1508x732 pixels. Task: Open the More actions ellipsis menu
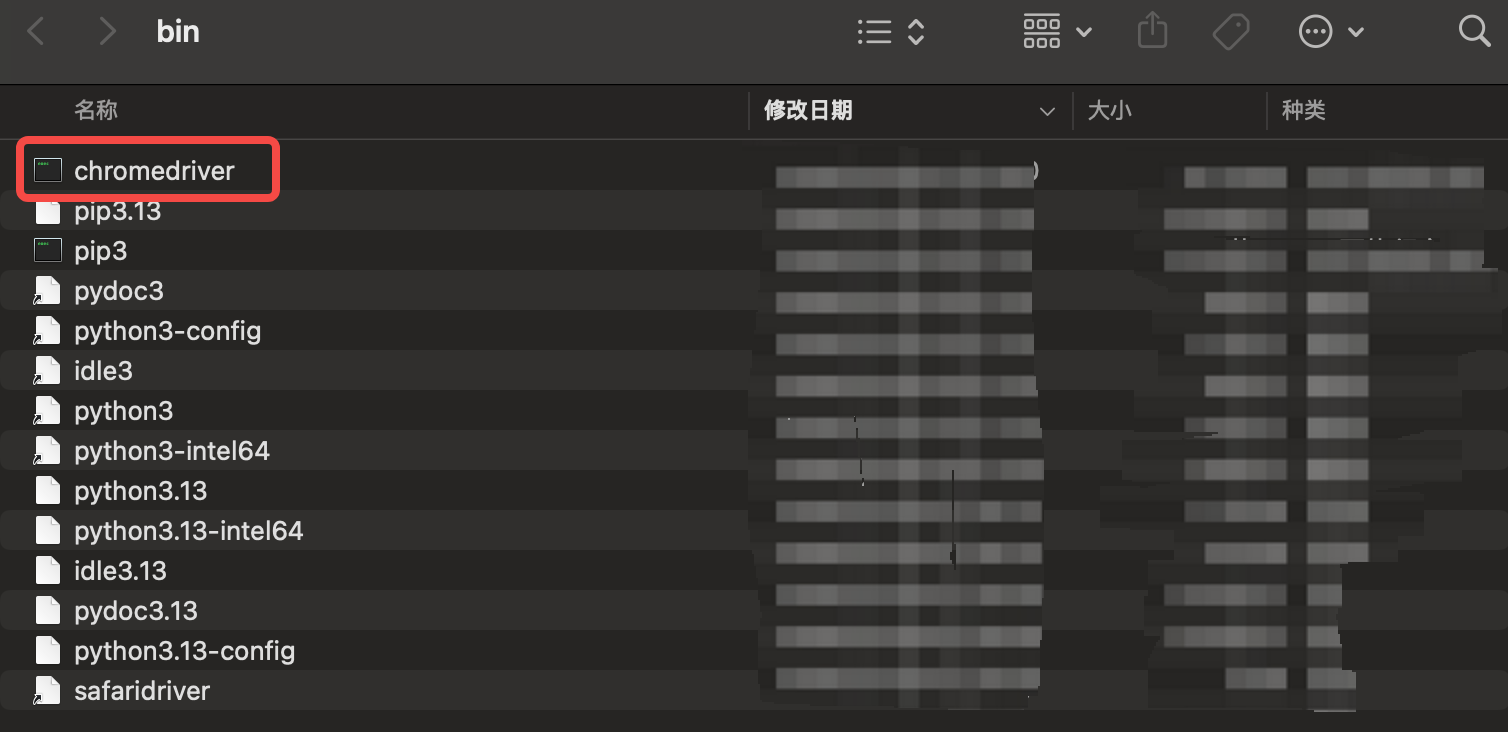coord(1315,31)
